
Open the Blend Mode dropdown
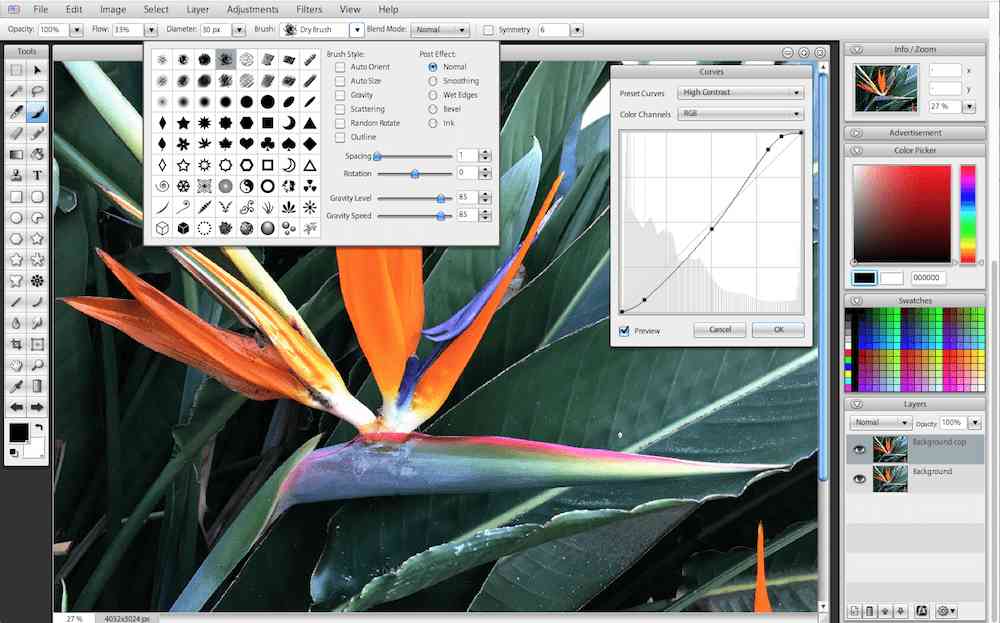point(440,29)
